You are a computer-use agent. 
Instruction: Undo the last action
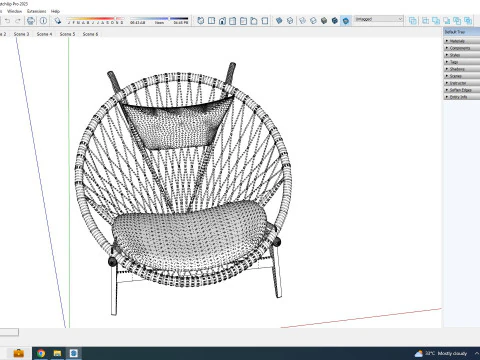click(7, 21)
